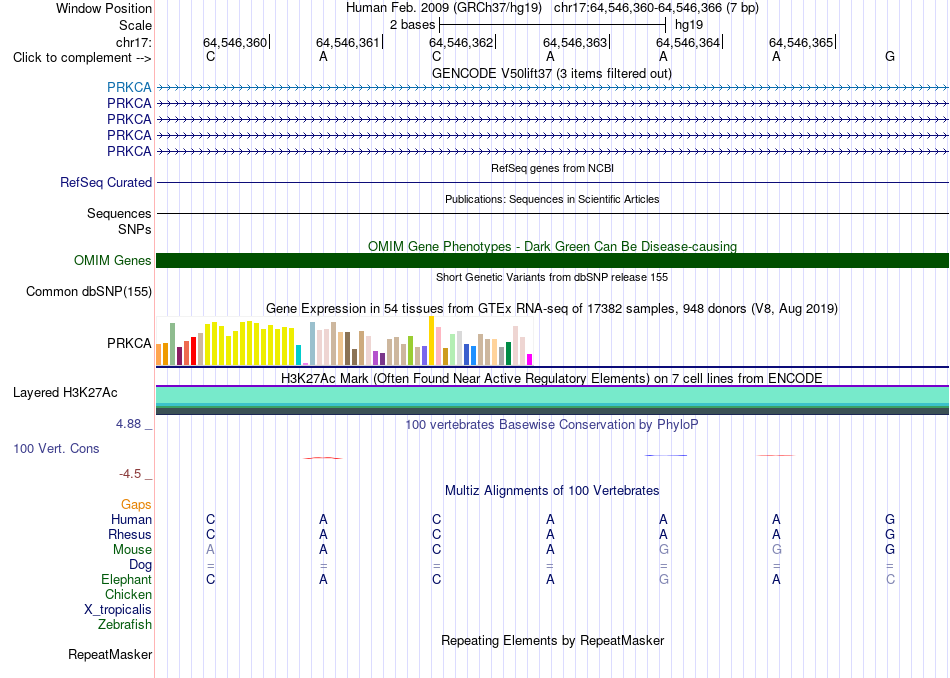
Task: Open the GTEx Gene Expression track title
Action: 552,308
